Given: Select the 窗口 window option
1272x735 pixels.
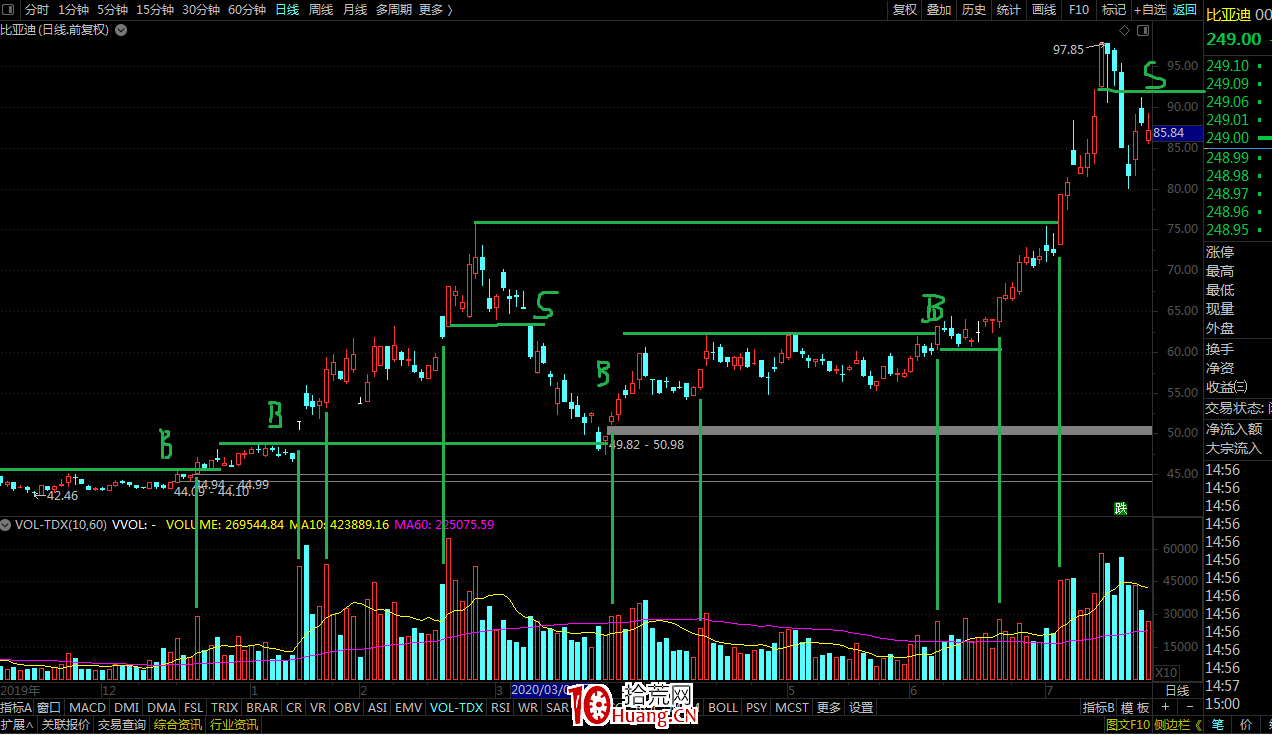Looking at the screenshot, I should 49,707.
